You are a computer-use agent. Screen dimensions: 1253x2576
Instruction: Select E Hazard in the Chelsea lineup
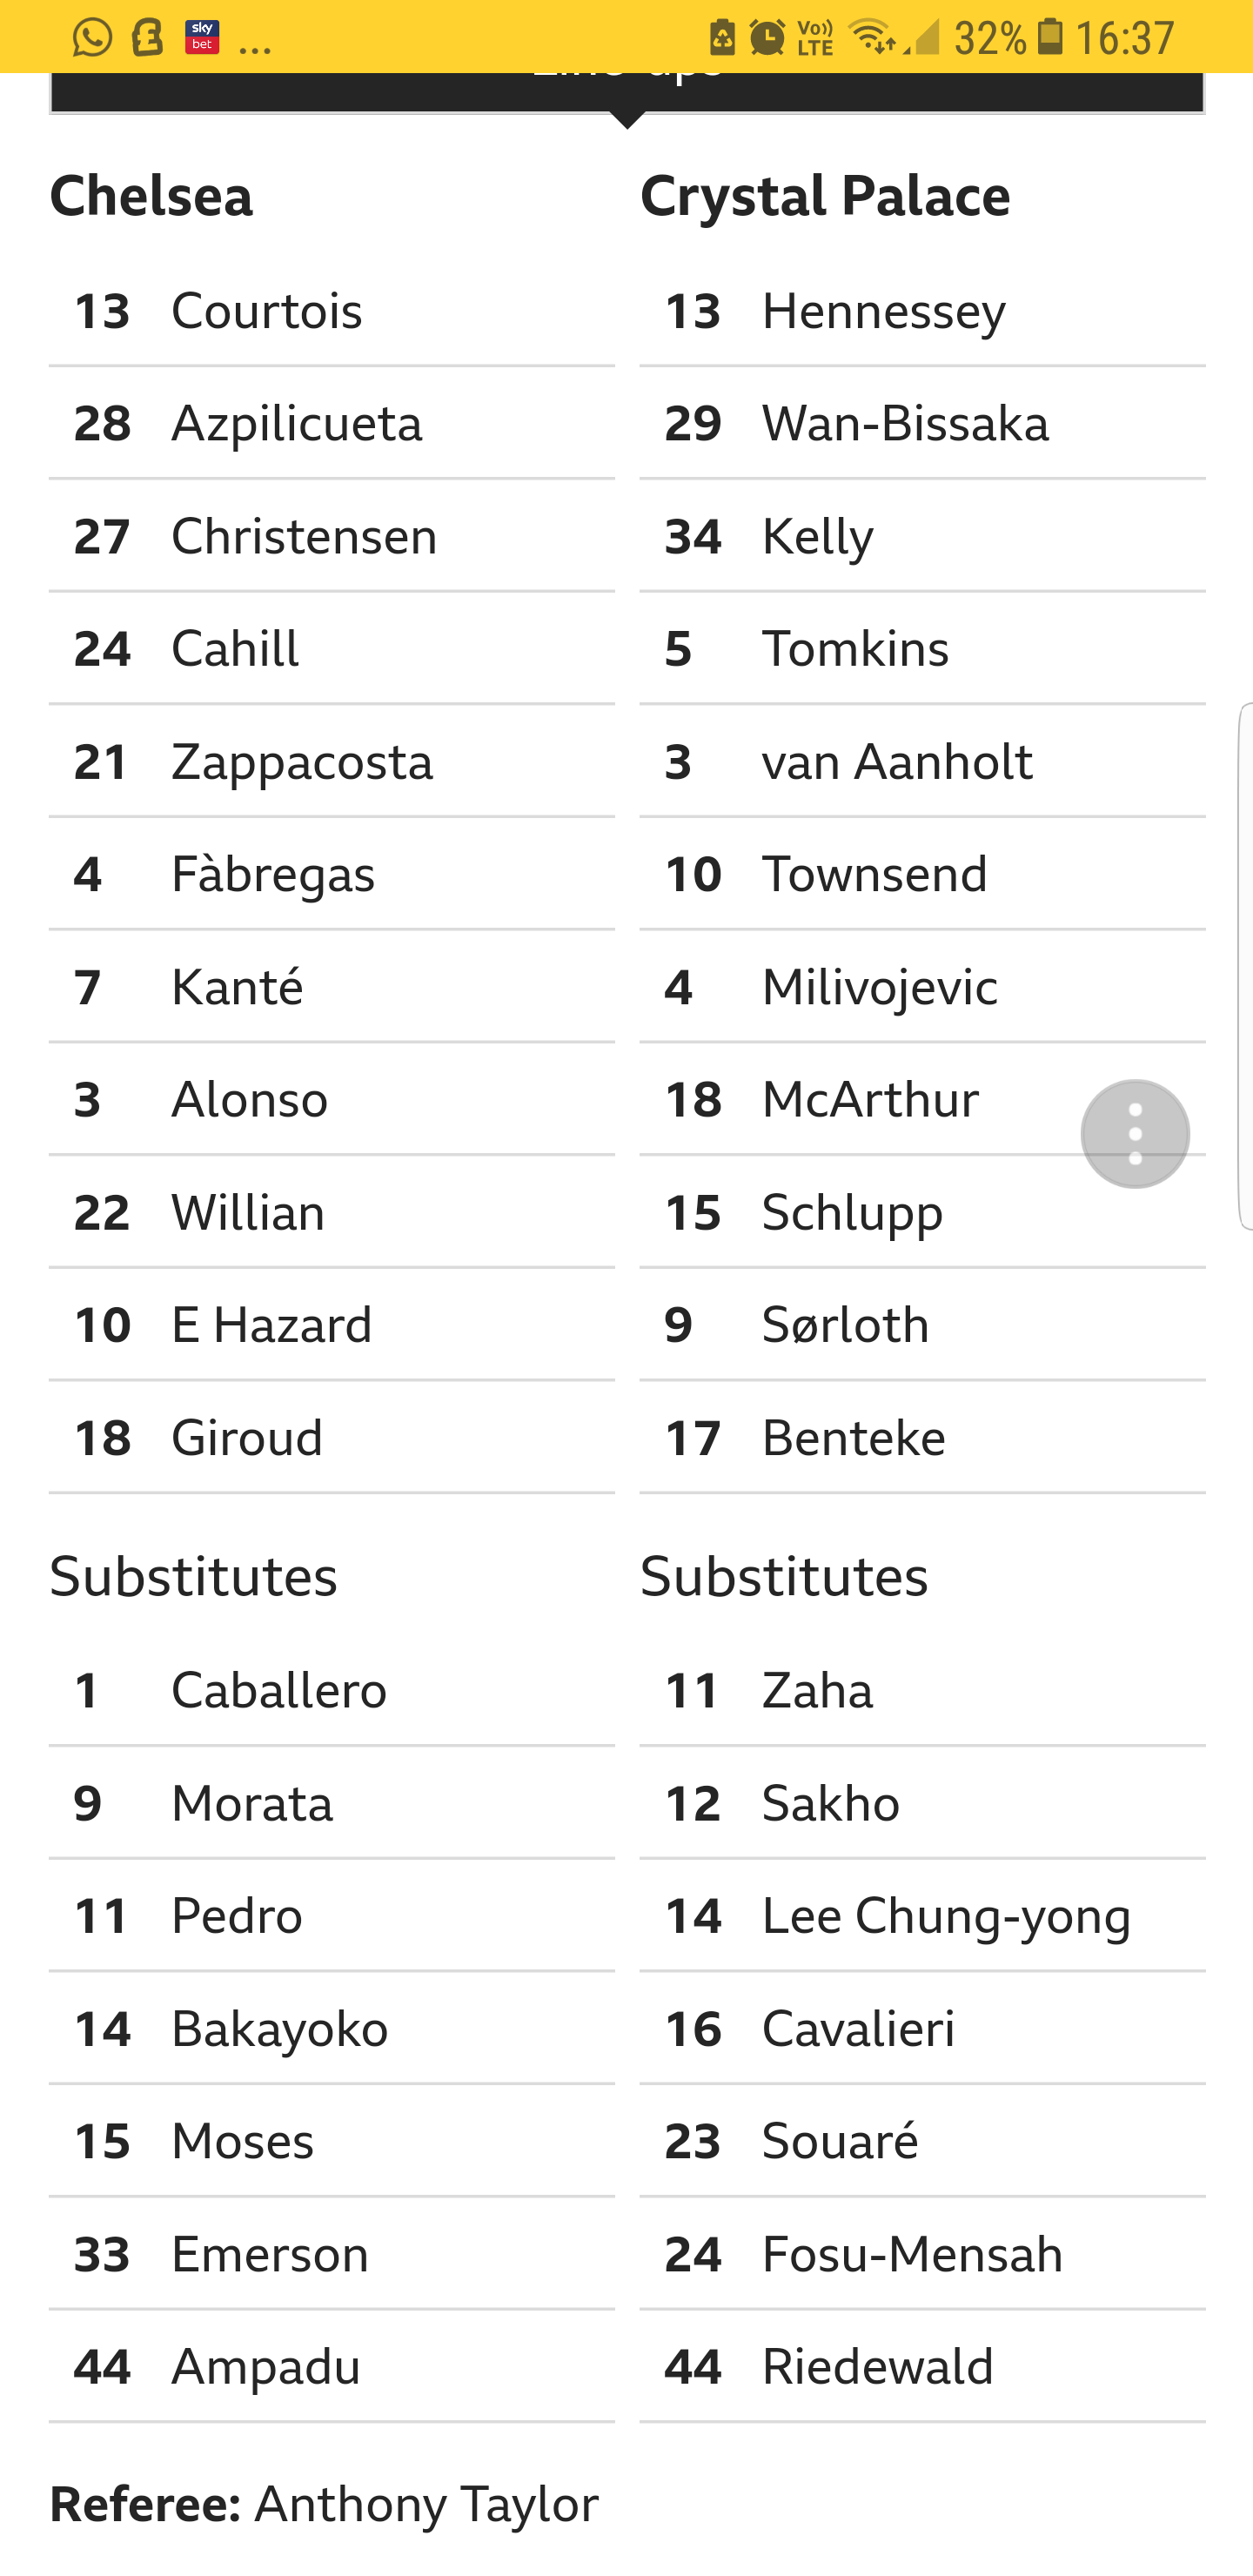(x=271, y=1325)
